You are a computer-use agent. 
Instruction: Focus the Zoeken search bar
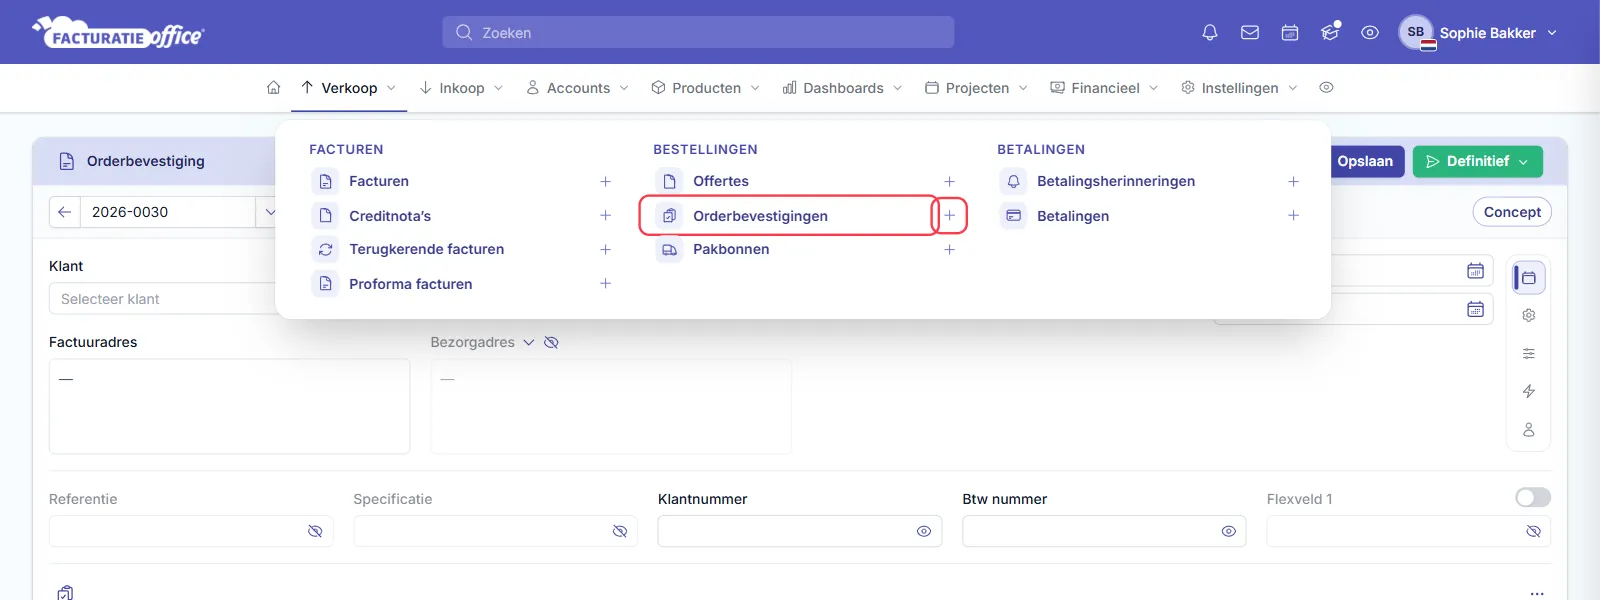click(698, 32)
